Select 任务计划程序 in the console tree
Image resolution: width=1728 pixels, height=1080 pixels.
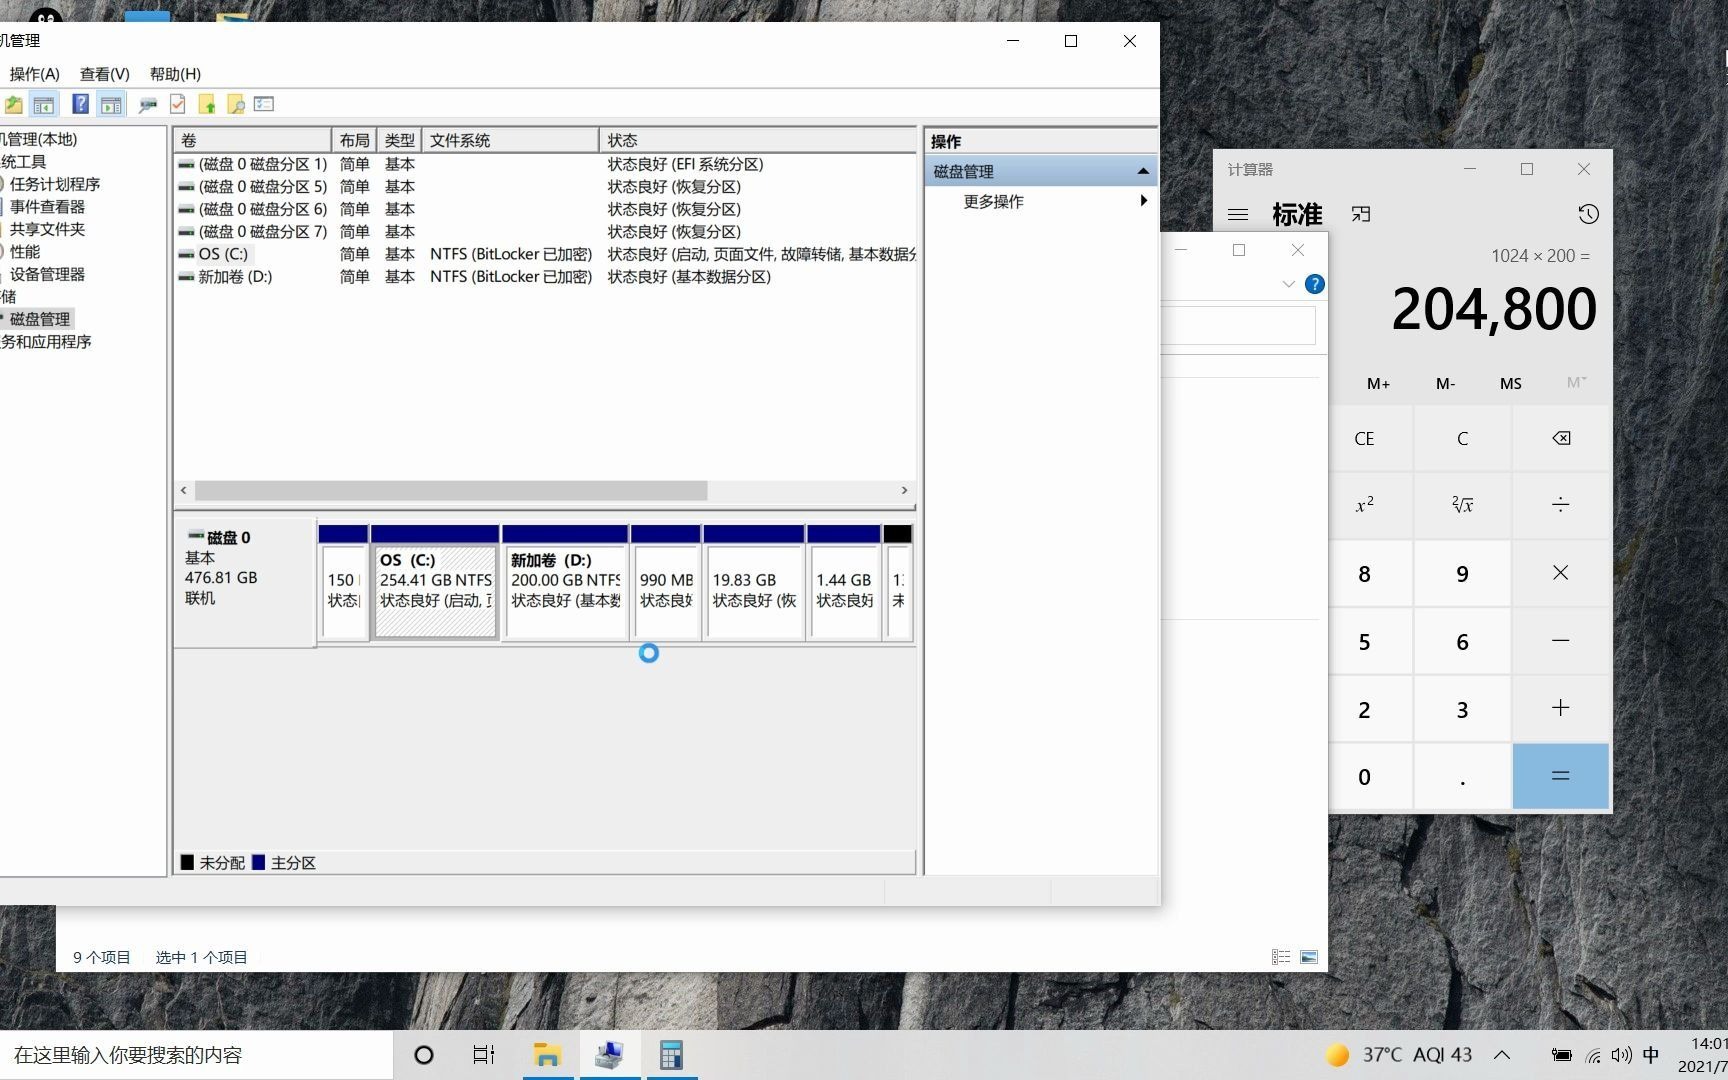click(x=55, y=184)
